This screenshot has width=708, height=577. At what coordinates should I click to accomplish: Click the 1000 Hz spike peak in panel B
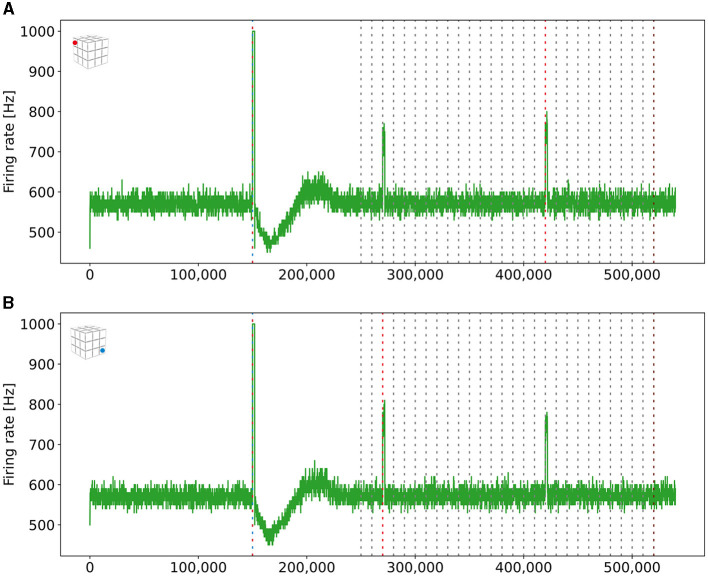click(254, 324)
